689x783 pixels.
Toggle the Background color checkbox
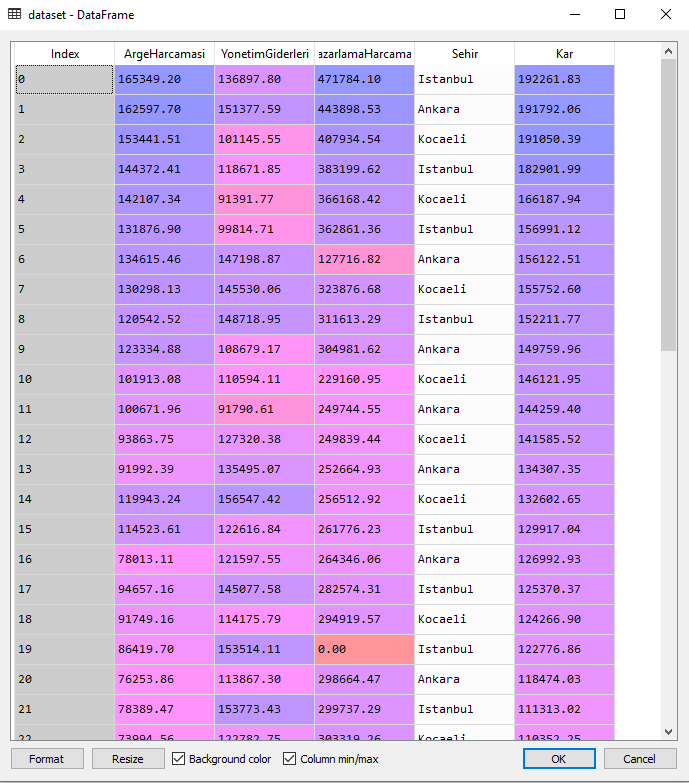pyautogui.click(x=180, y=759)
